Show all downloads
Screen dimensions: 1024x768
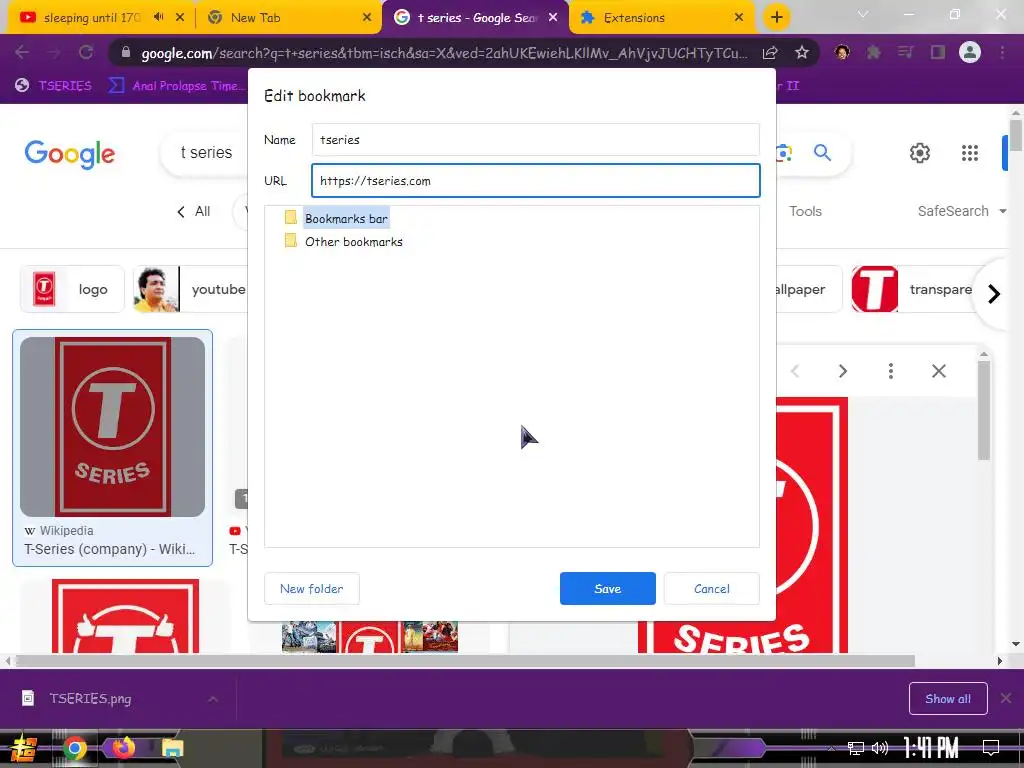tap(948, 699)
